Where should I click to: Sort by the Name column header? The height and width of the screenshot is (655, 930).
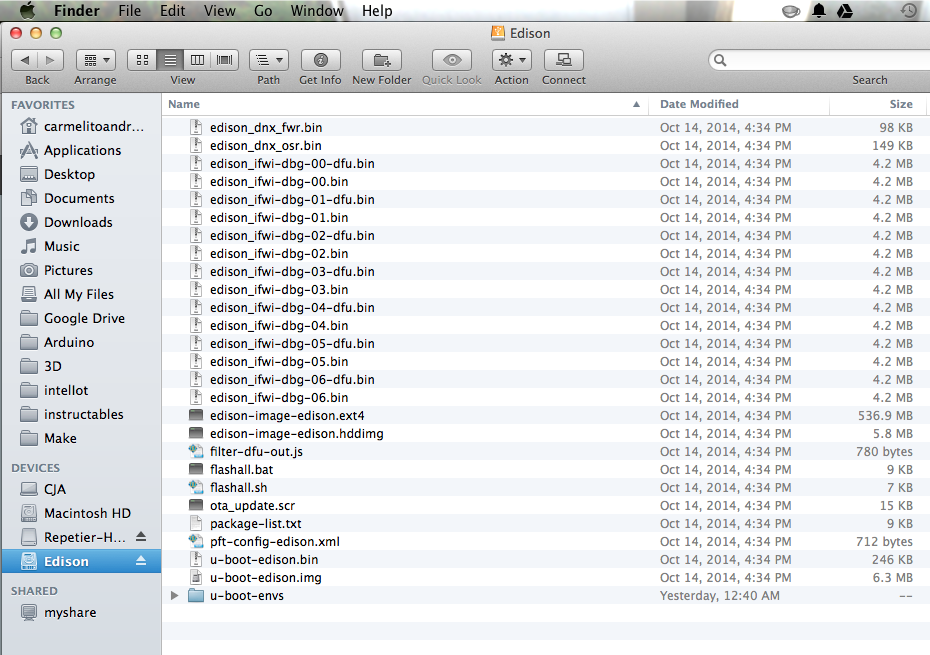pos(405,104)
